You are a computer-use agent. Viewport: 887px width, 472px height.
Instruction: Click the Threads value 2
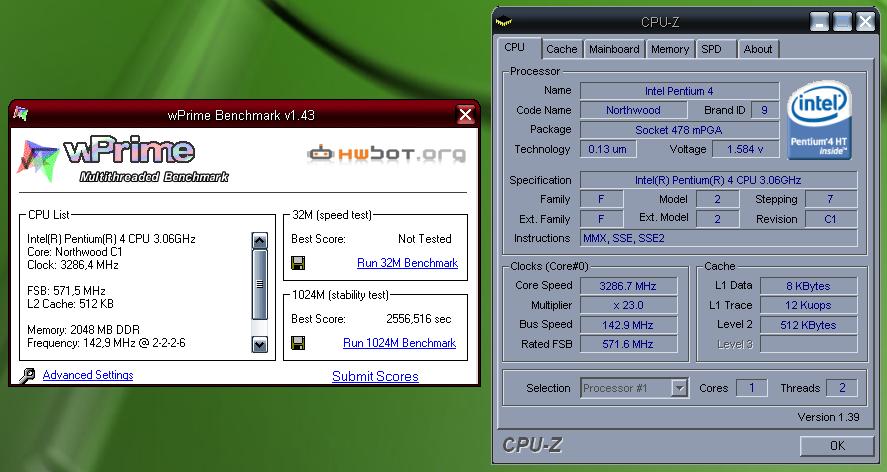point(842,388)
